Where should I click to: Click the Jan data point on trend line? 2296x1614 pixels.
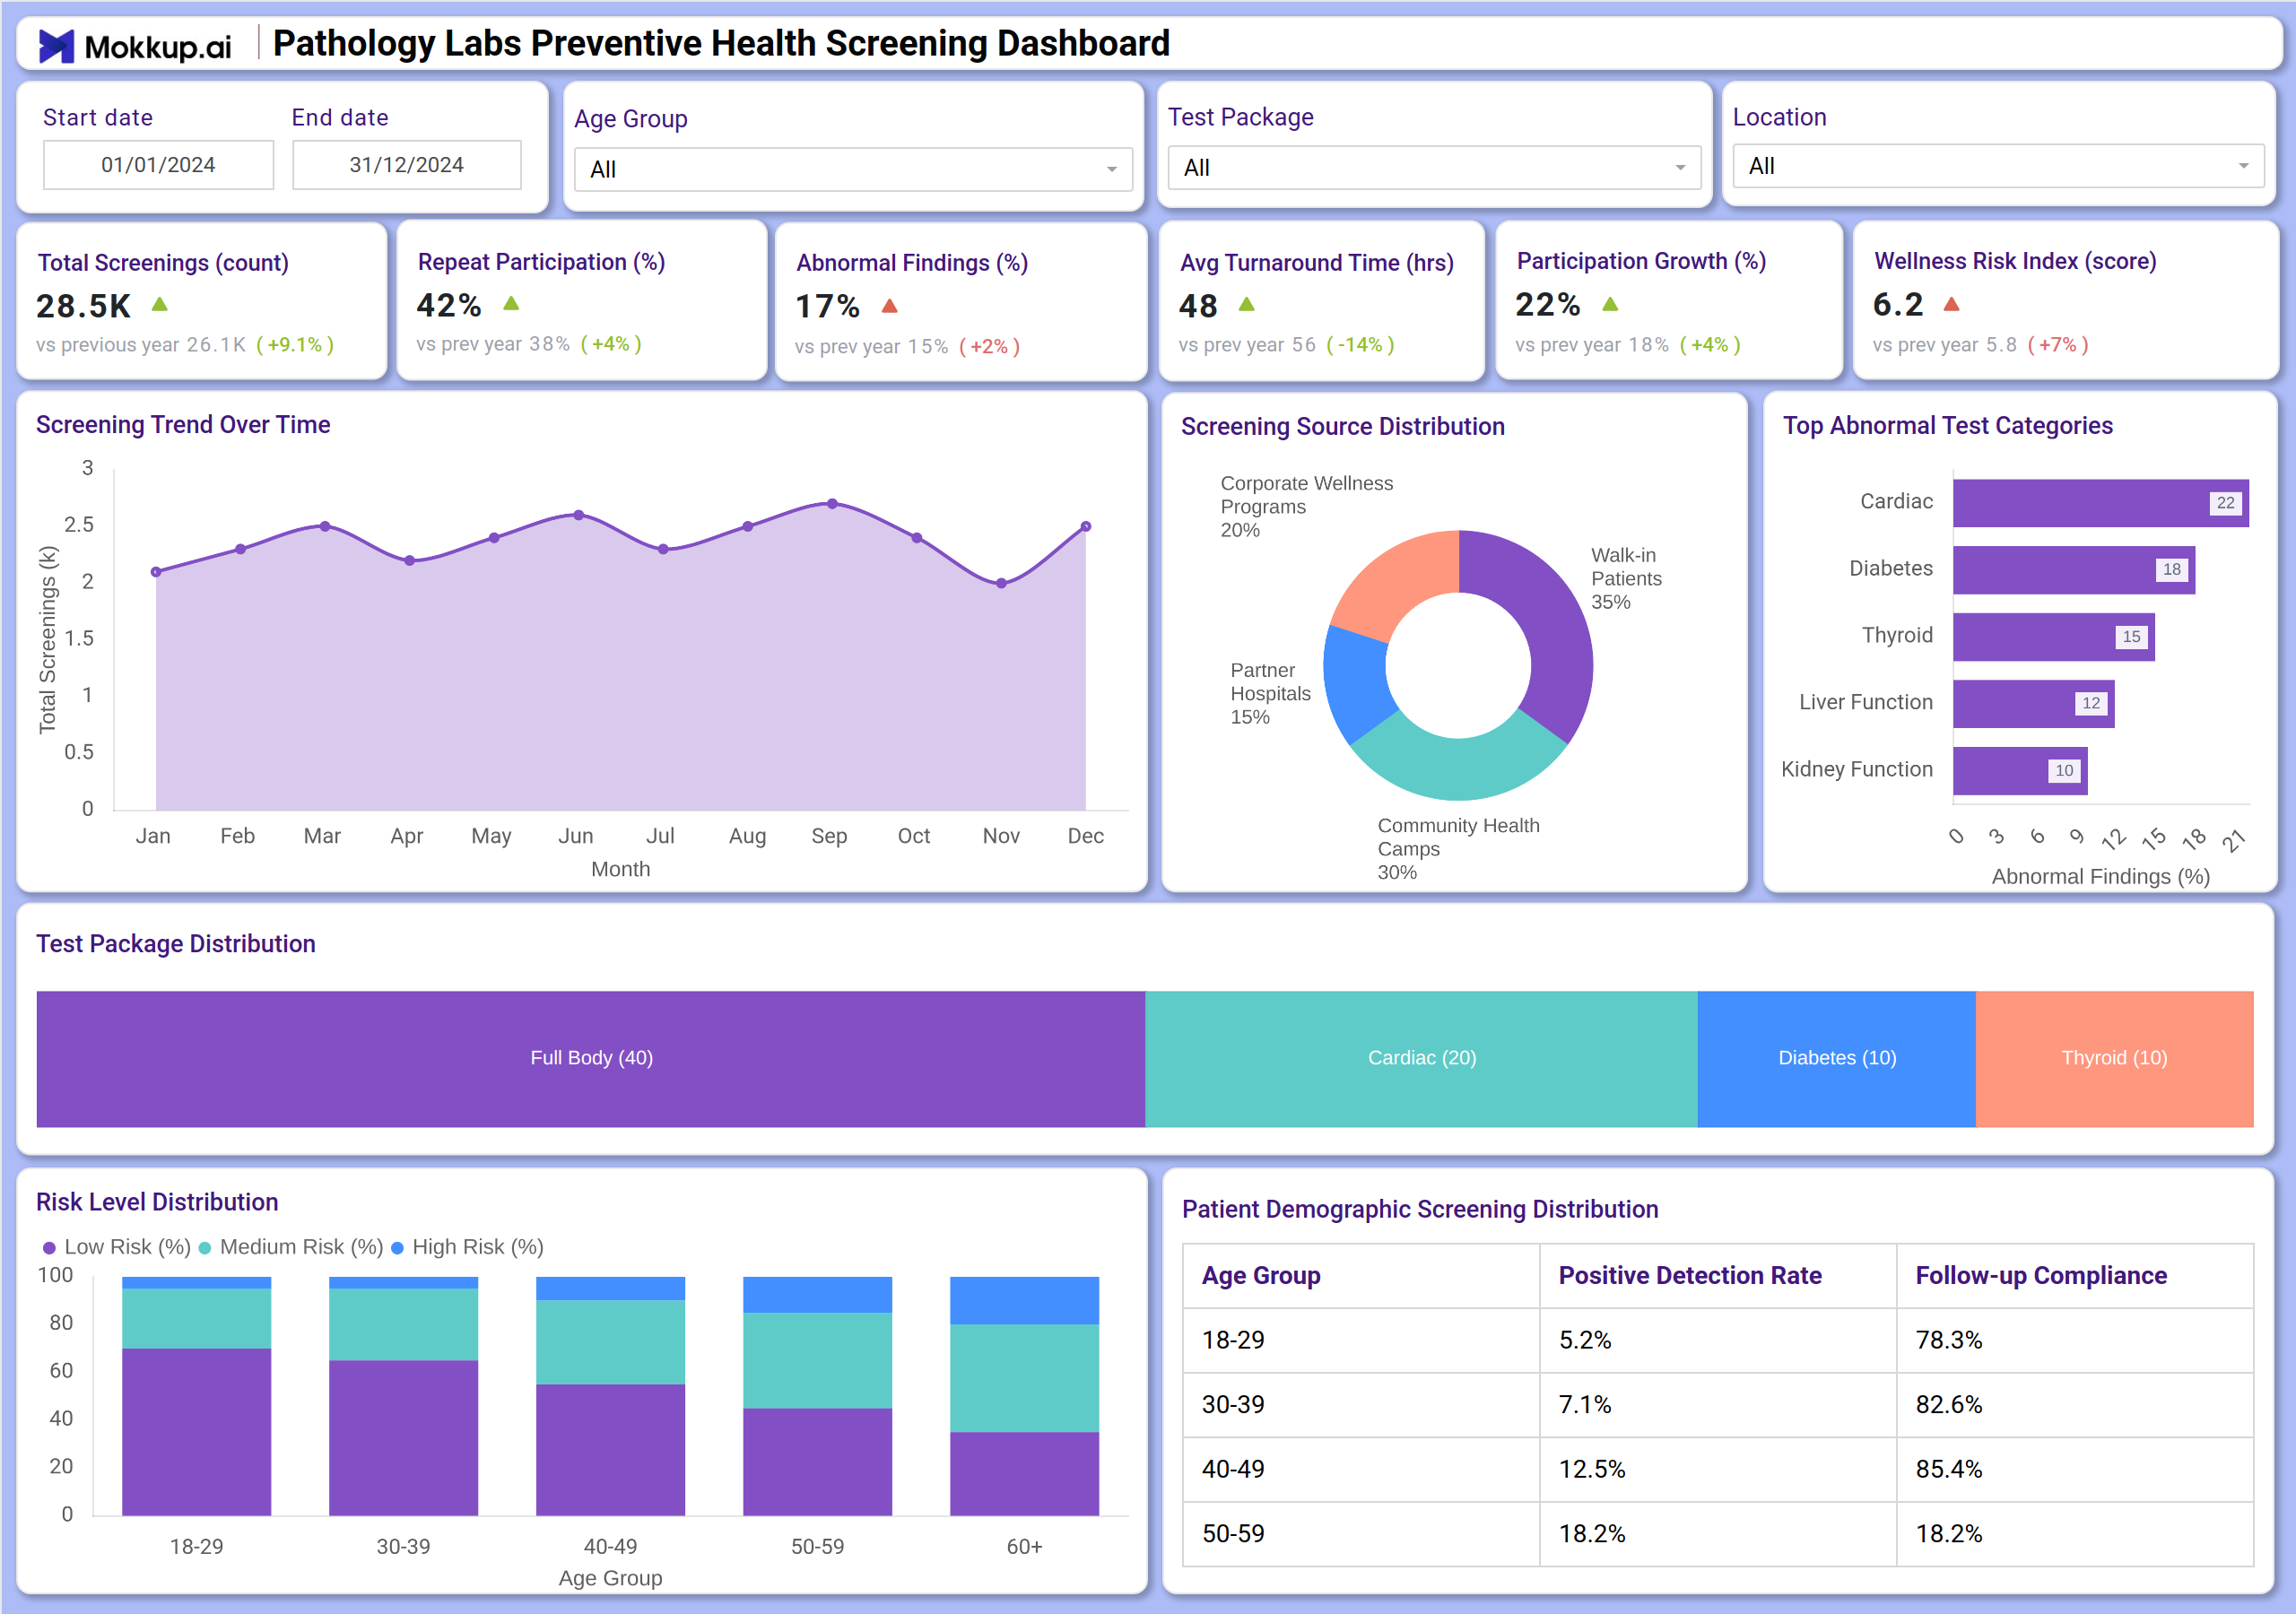[x=156, y=572]
